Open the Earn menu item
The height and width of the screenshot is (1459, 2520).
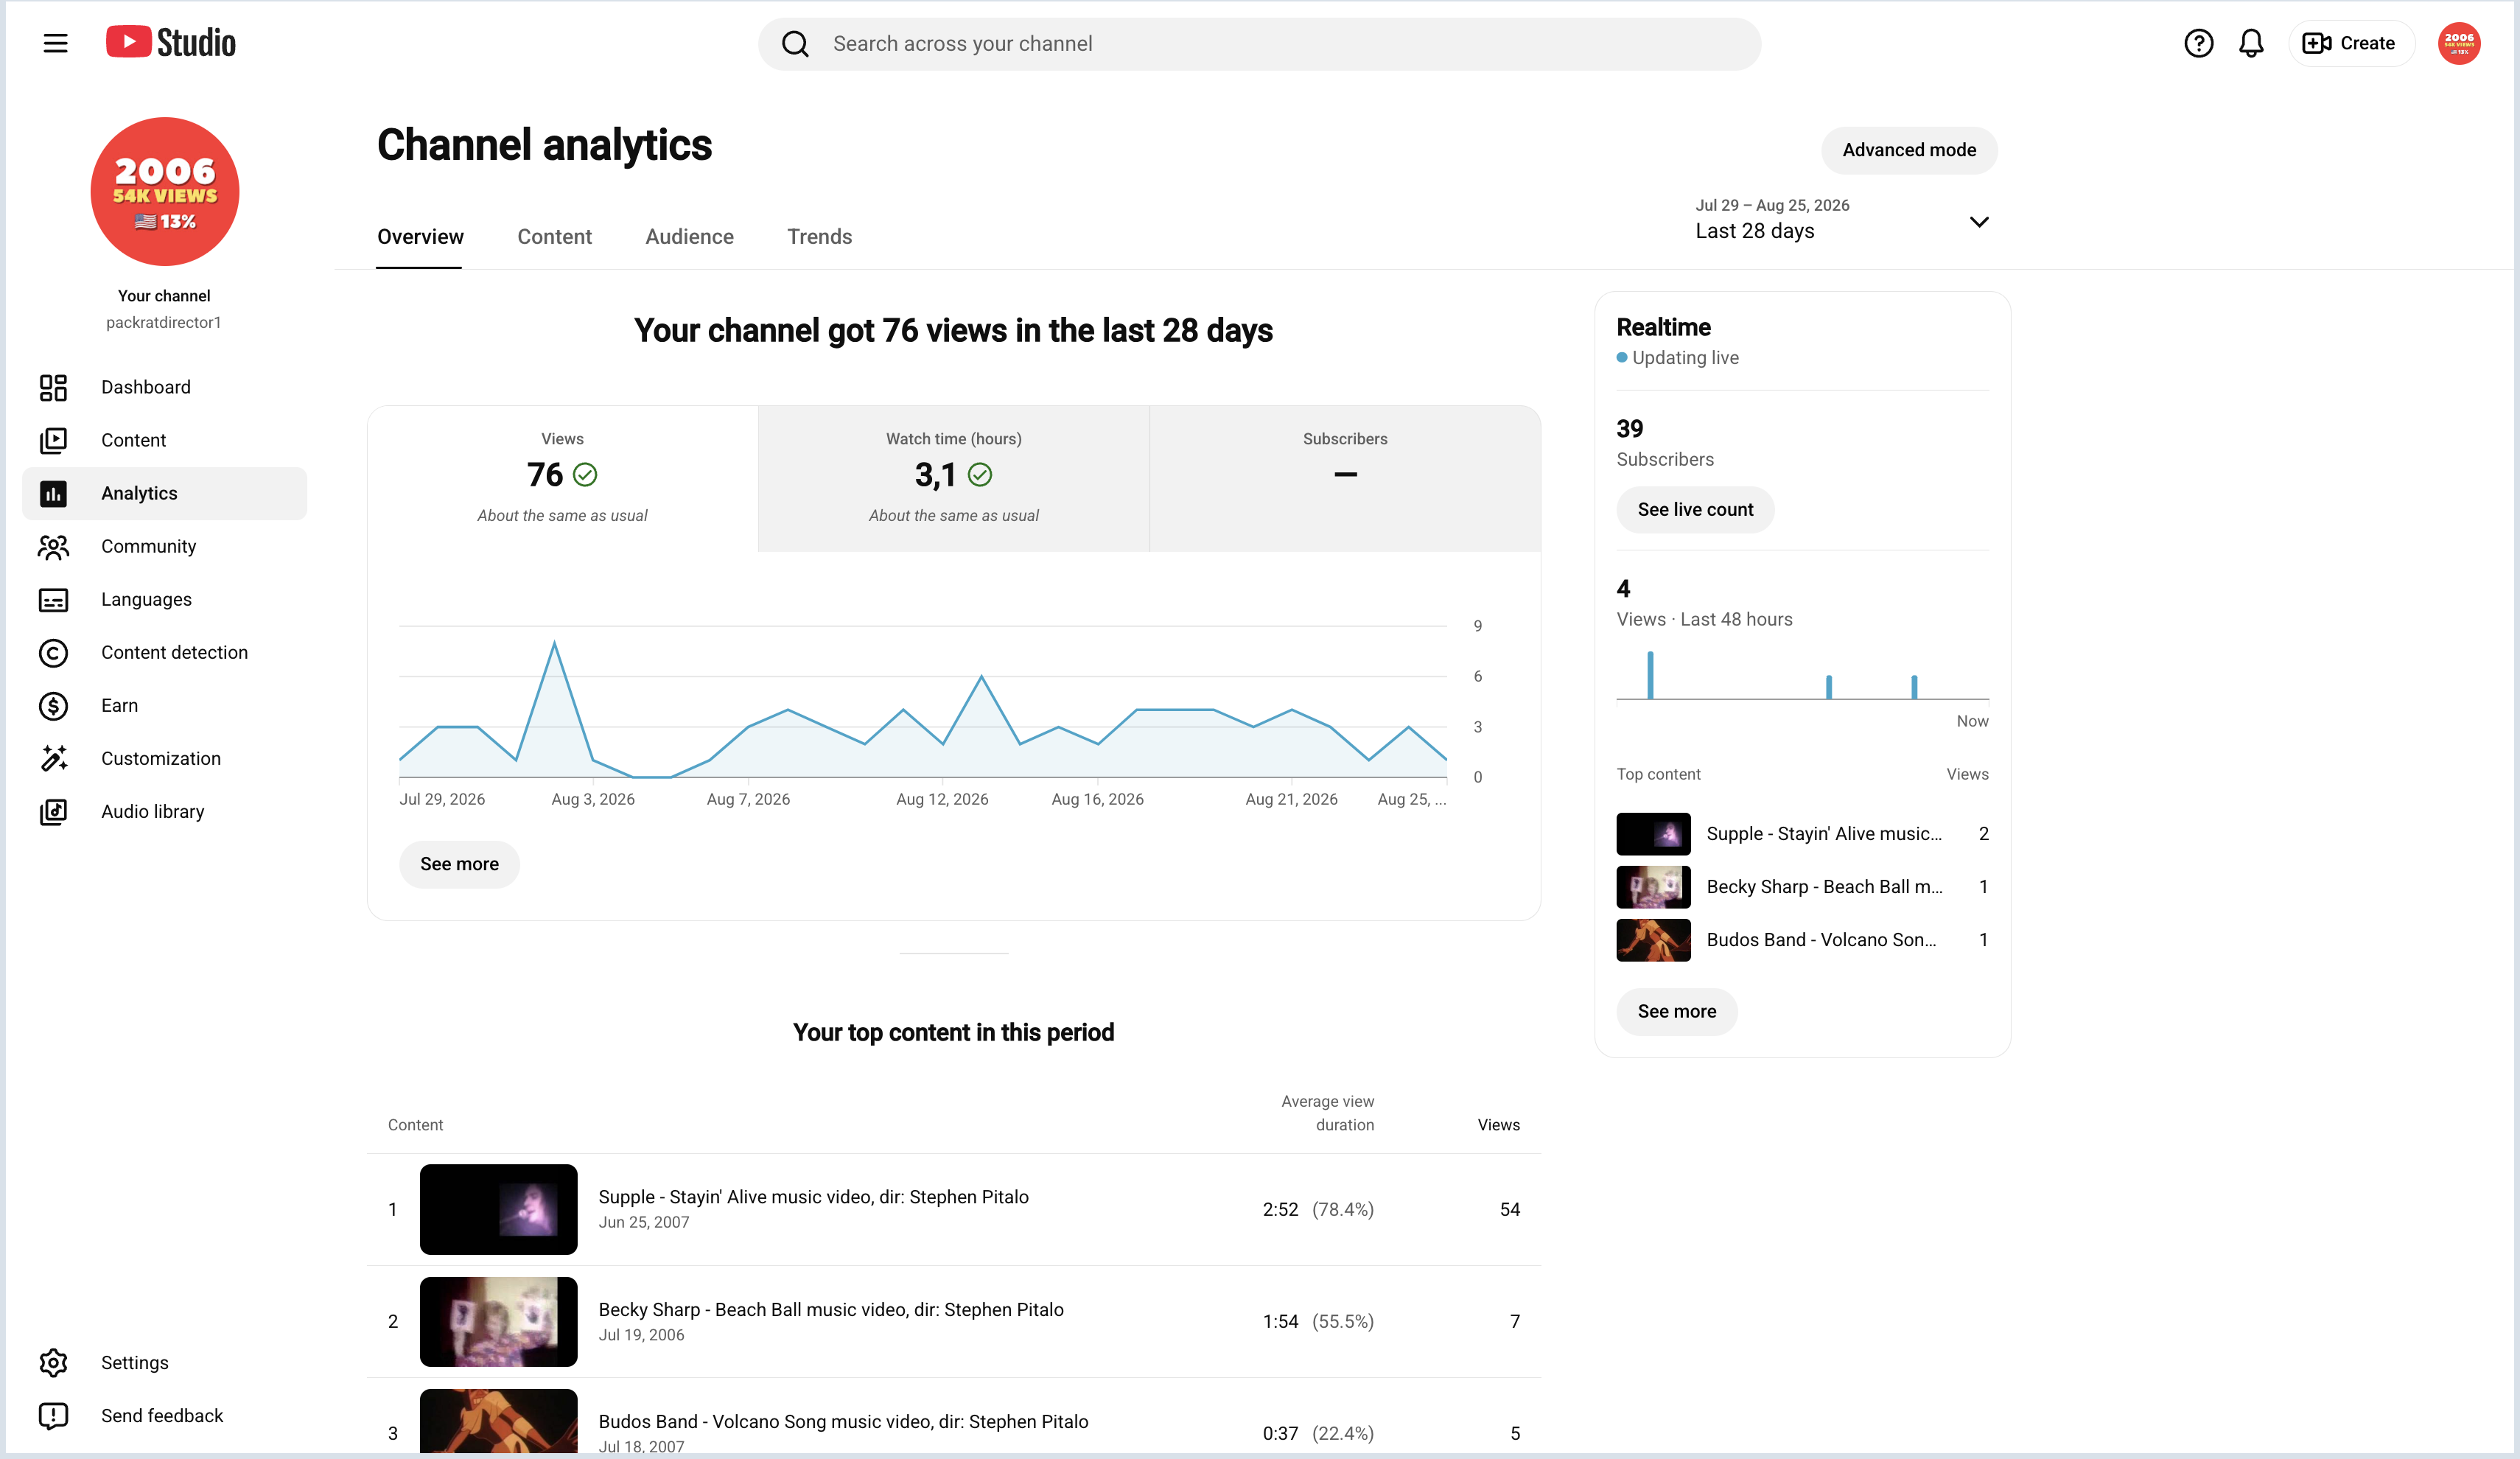[165, 705]
